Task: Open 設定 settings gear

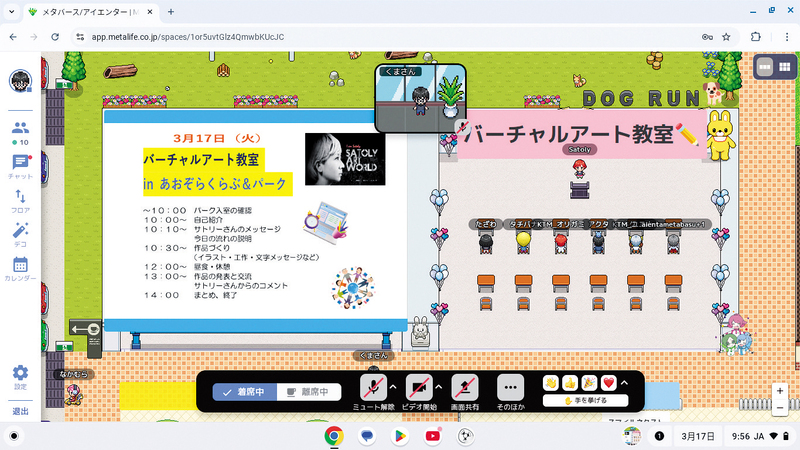Action: click(x=20, y=374)
